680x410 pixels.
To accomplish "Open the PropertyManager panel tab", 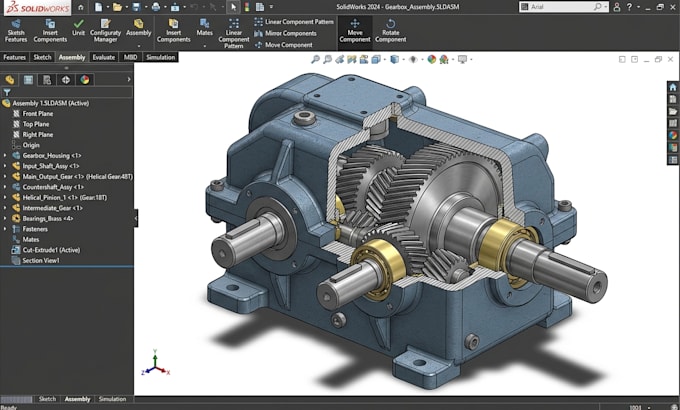I will coord(28,80).
